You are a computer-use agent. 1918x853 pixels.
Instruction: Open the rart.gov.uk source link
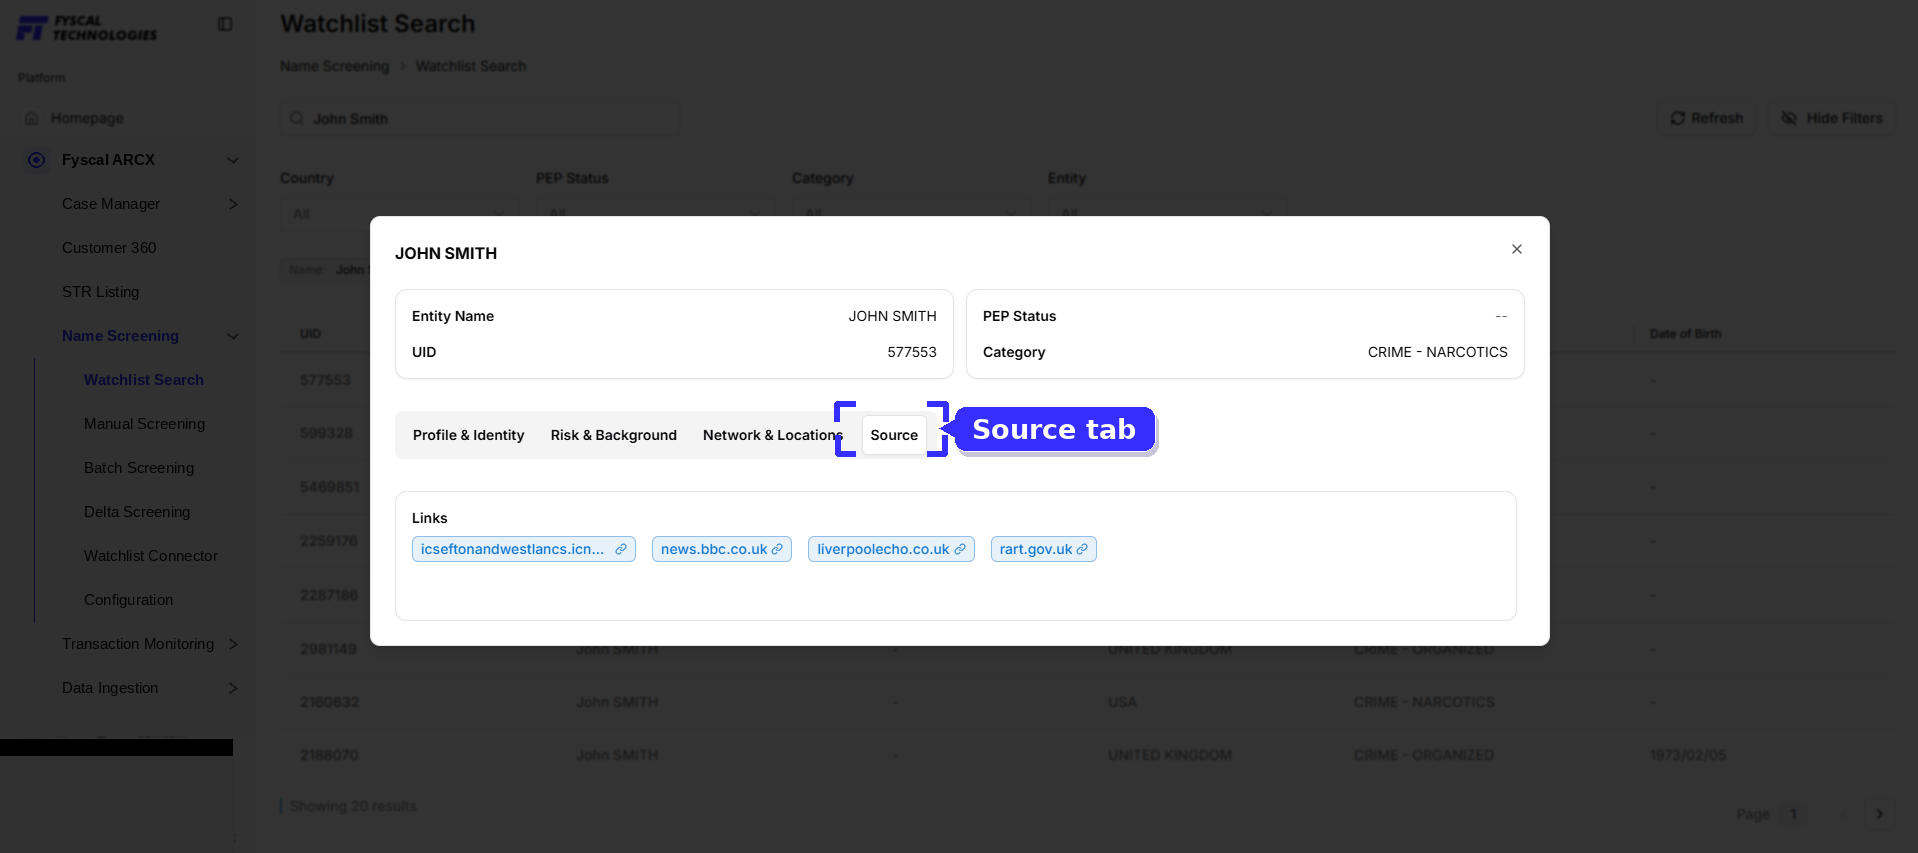[x=1043, y=549]
